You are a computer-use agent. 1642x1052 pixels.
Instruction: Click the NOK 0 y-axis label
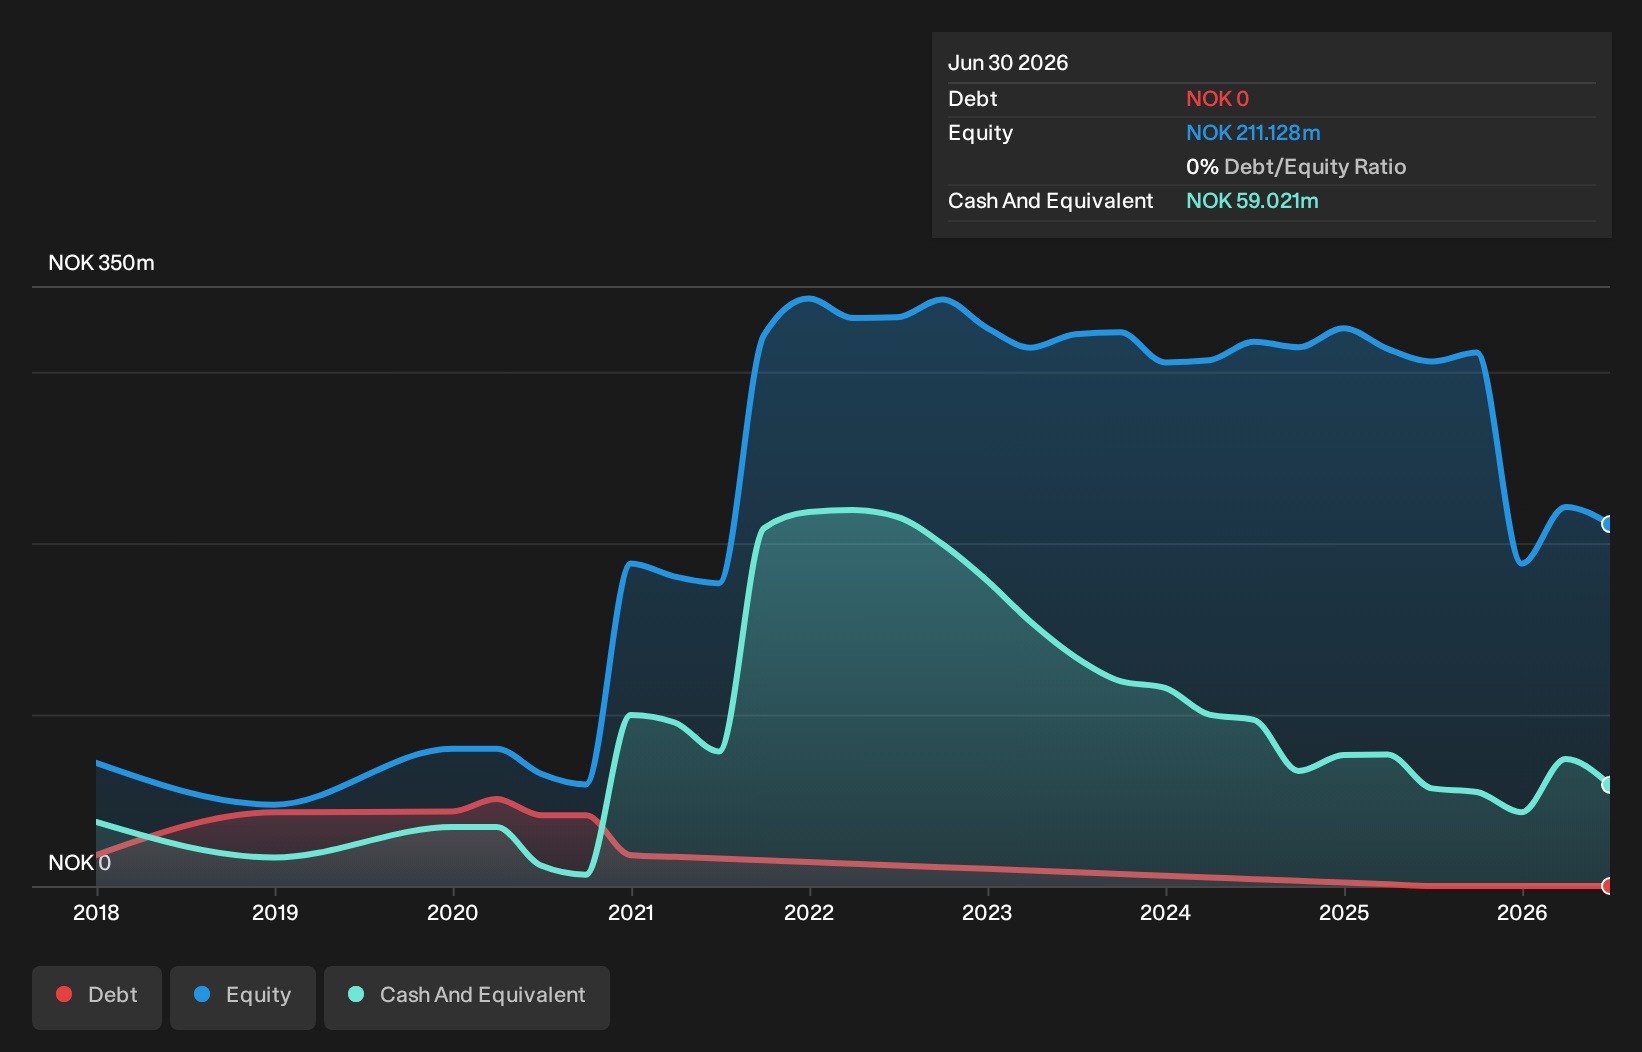pos(80,863)
